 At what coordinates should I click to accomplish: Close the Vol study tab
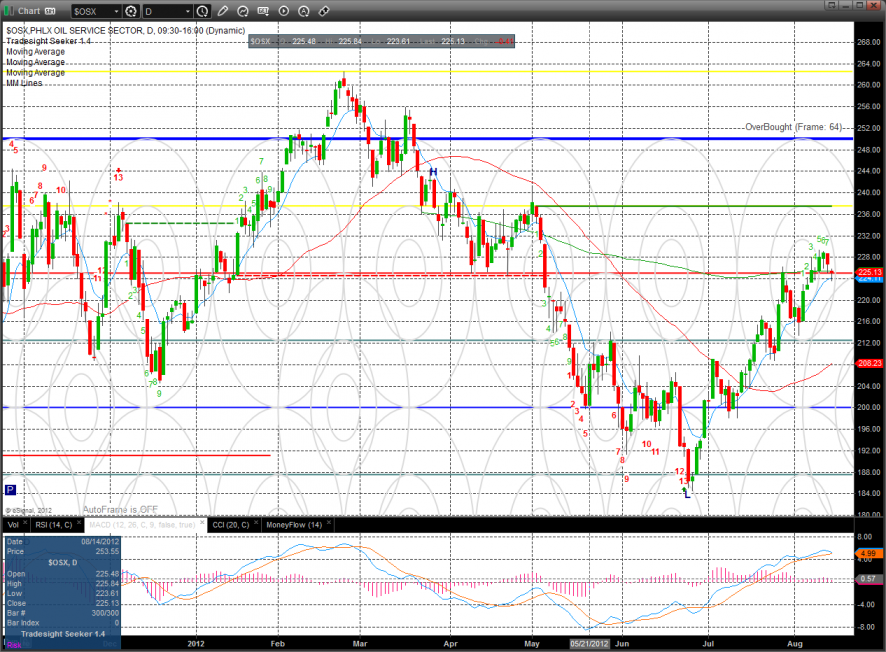point(25,523)
